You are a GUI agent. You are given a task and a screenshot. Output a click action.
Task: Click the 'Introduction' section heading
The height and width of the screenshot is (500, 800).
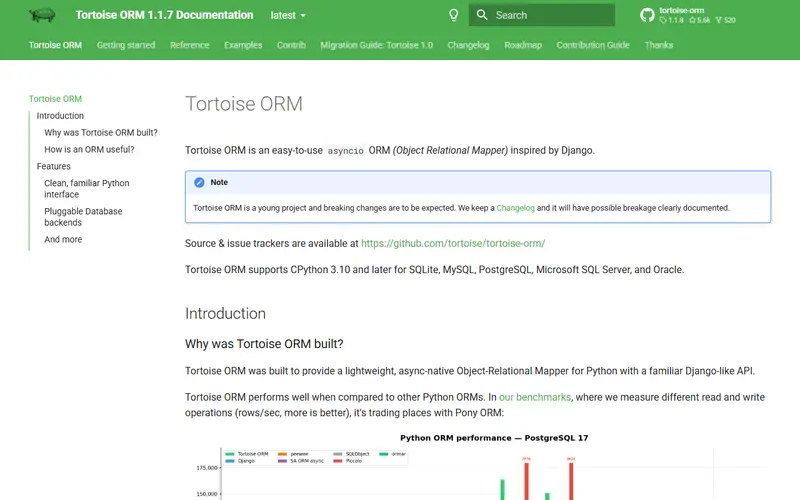226,313
